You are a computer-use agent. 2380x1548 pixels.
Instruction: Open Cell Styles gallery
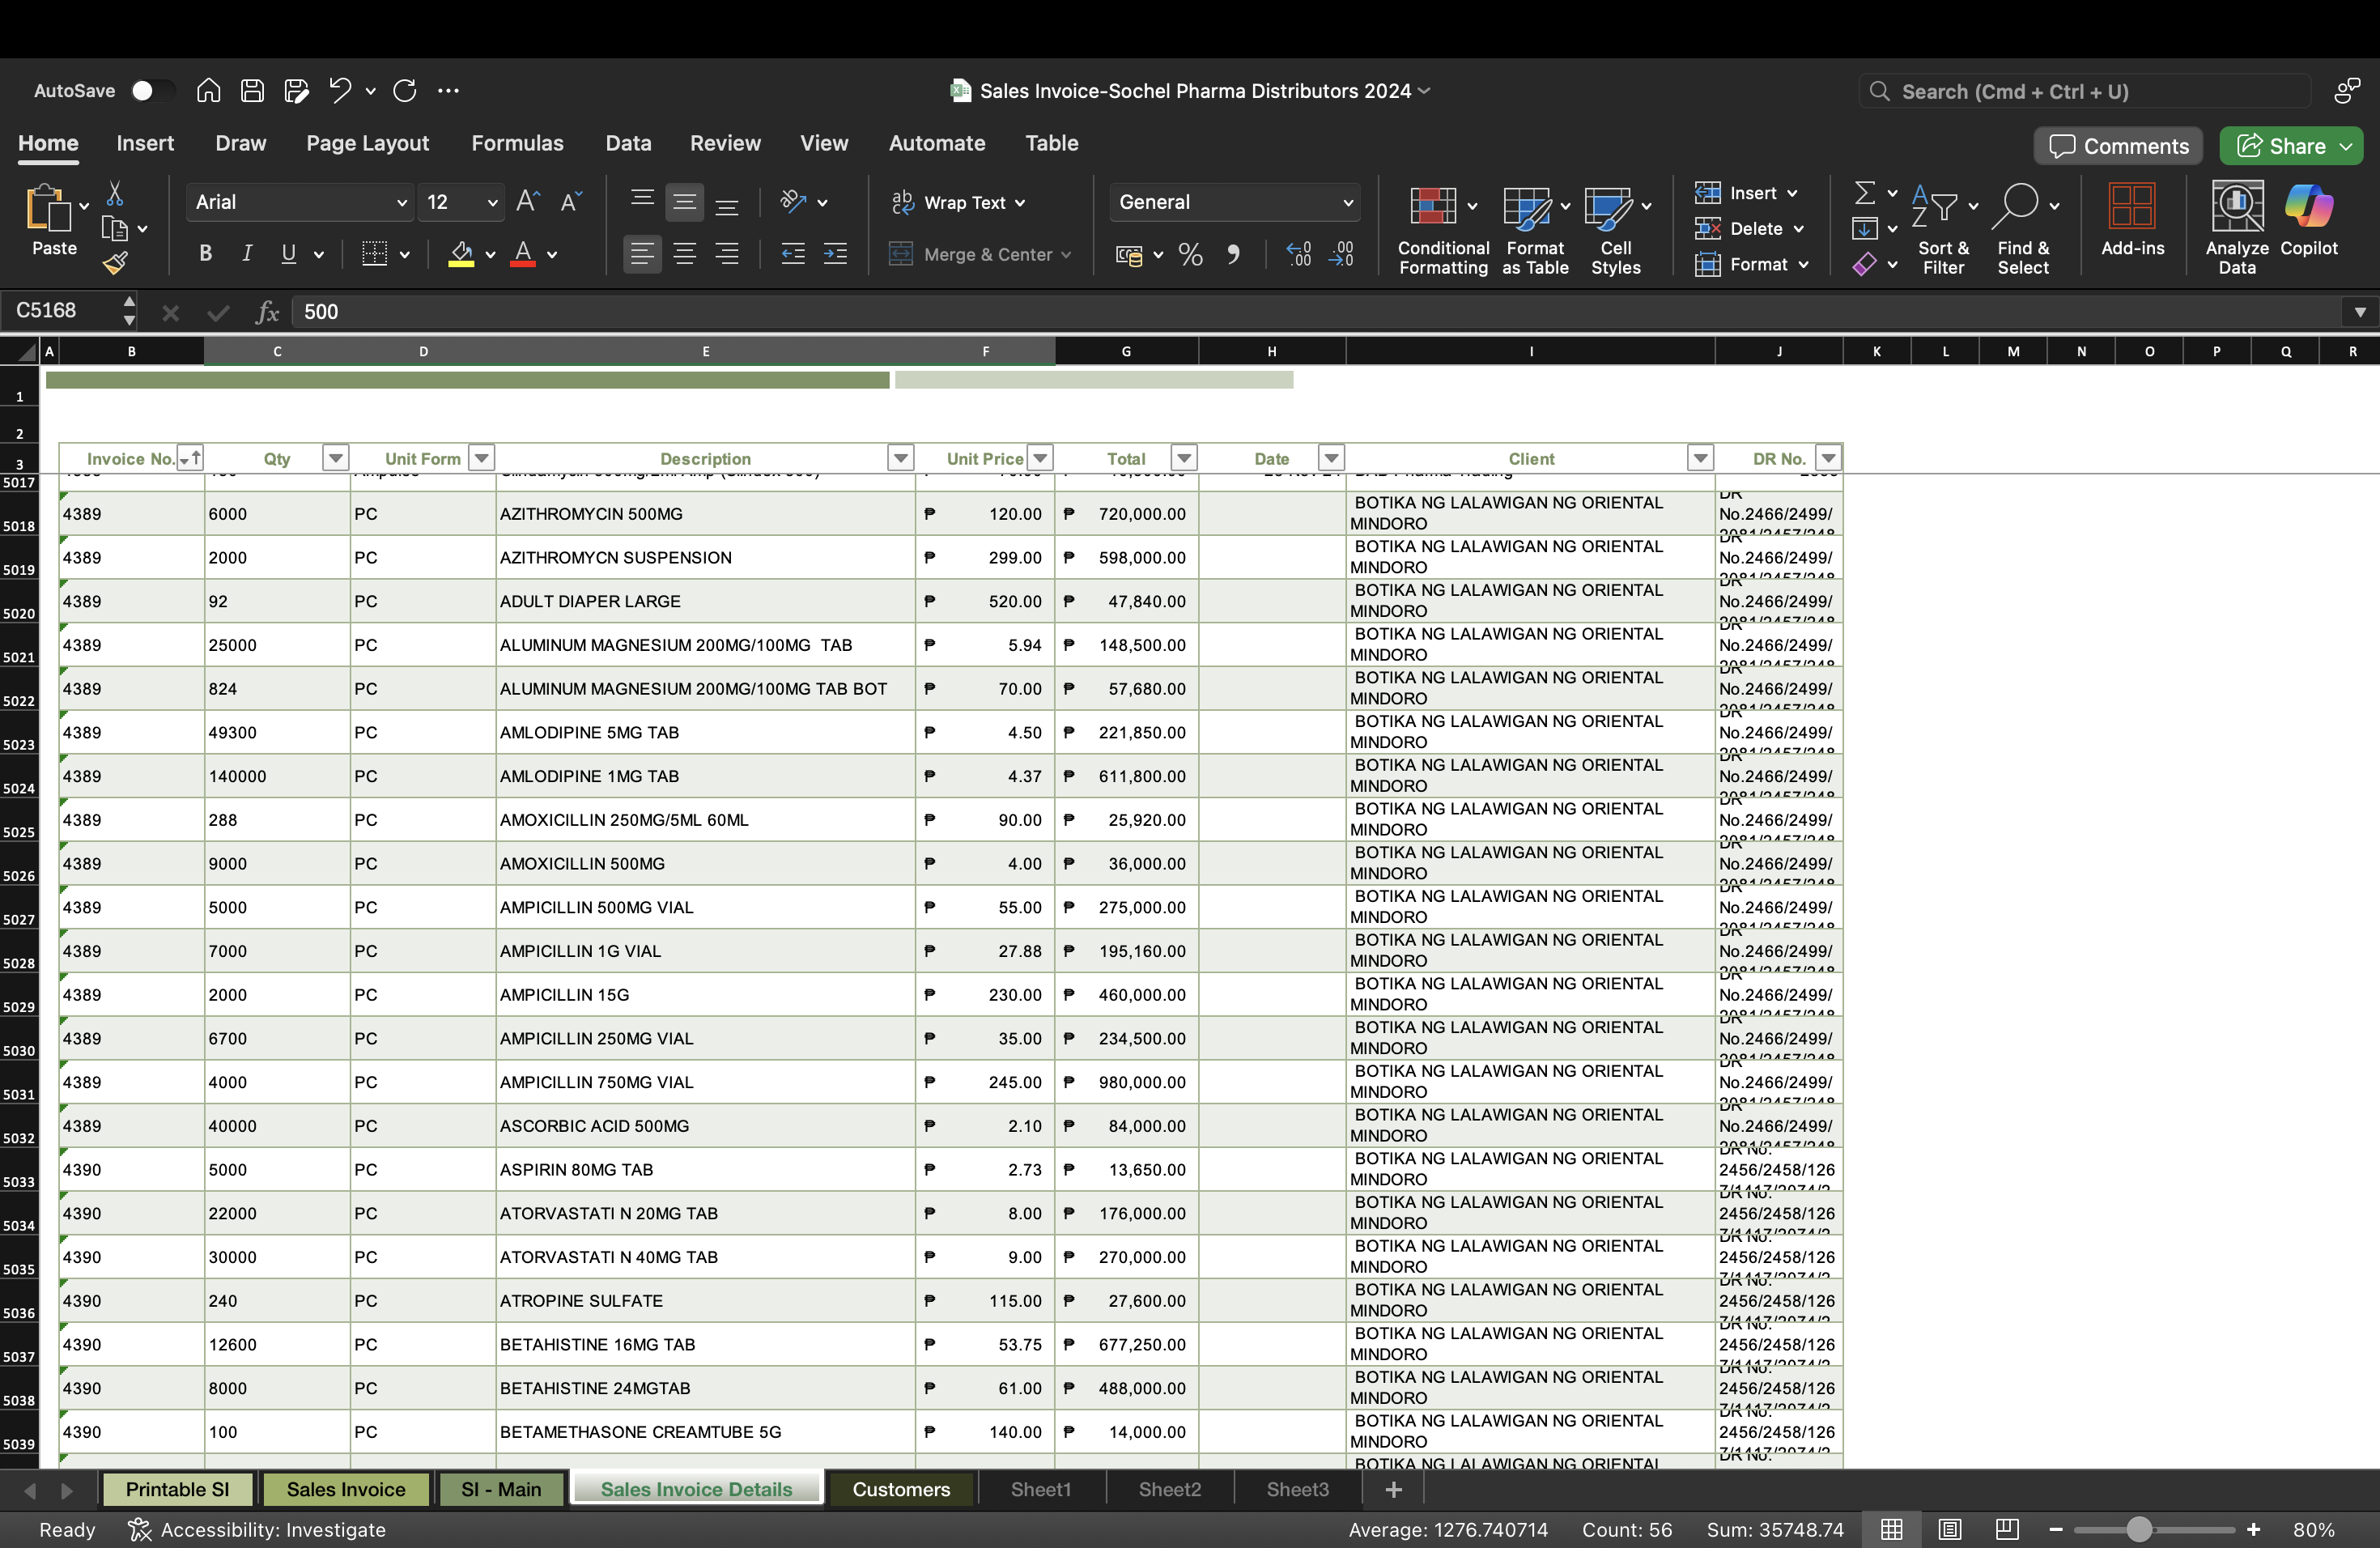point(1616,230)
